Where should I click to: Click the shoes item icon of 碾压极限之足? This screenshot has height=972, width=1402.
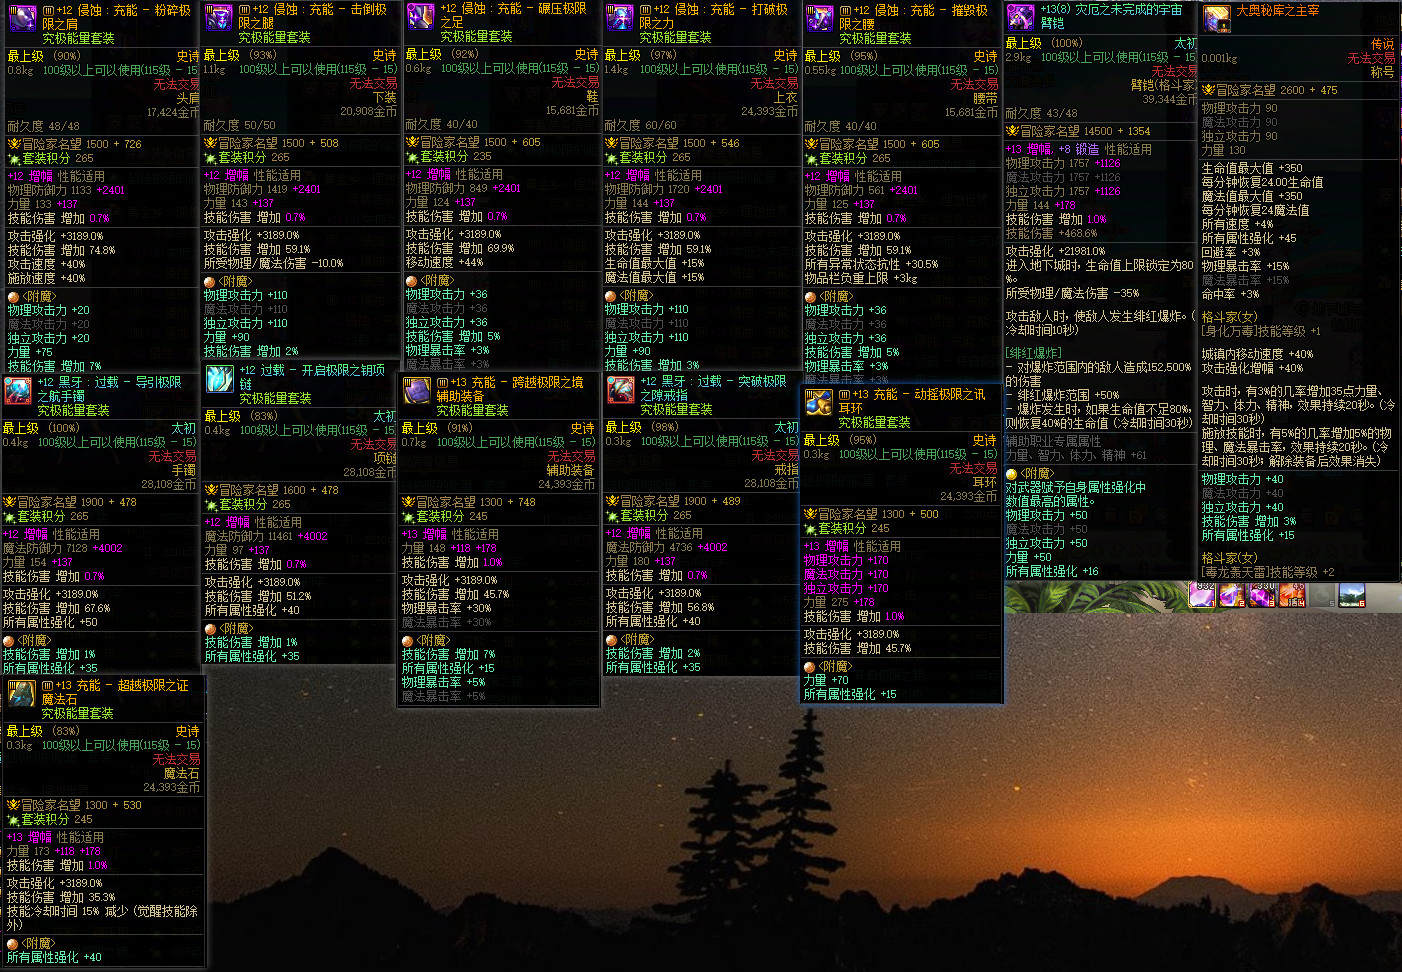click(420, 16)
